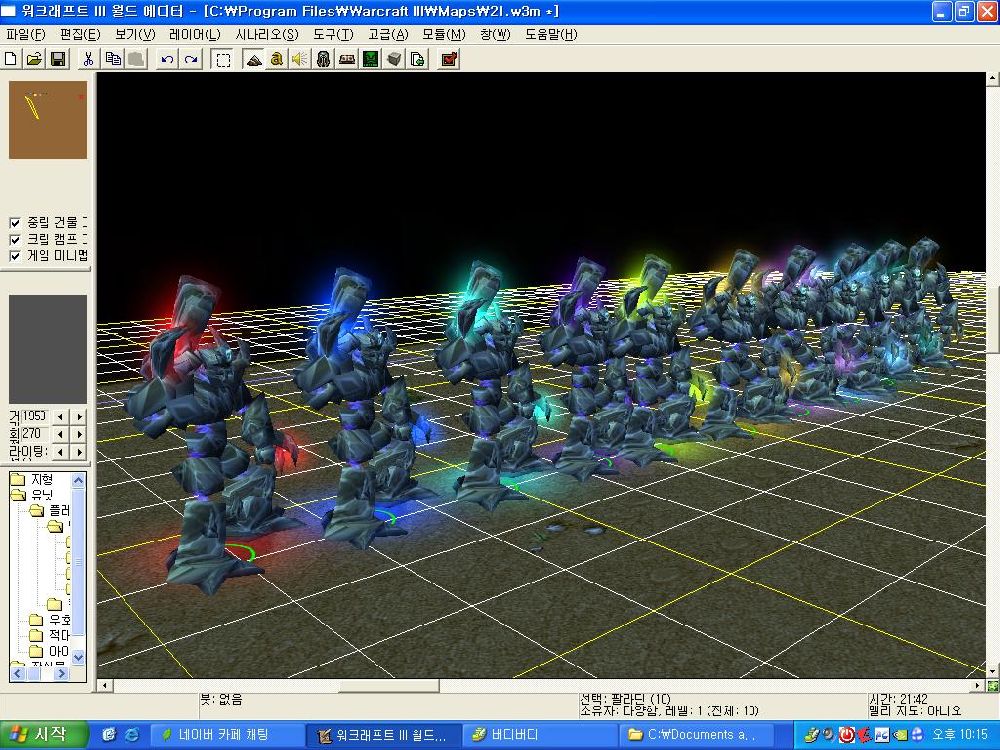Screen dimensions: 1000x750
Task: Test the map with red checkmark icon
Action: (449, 59)
